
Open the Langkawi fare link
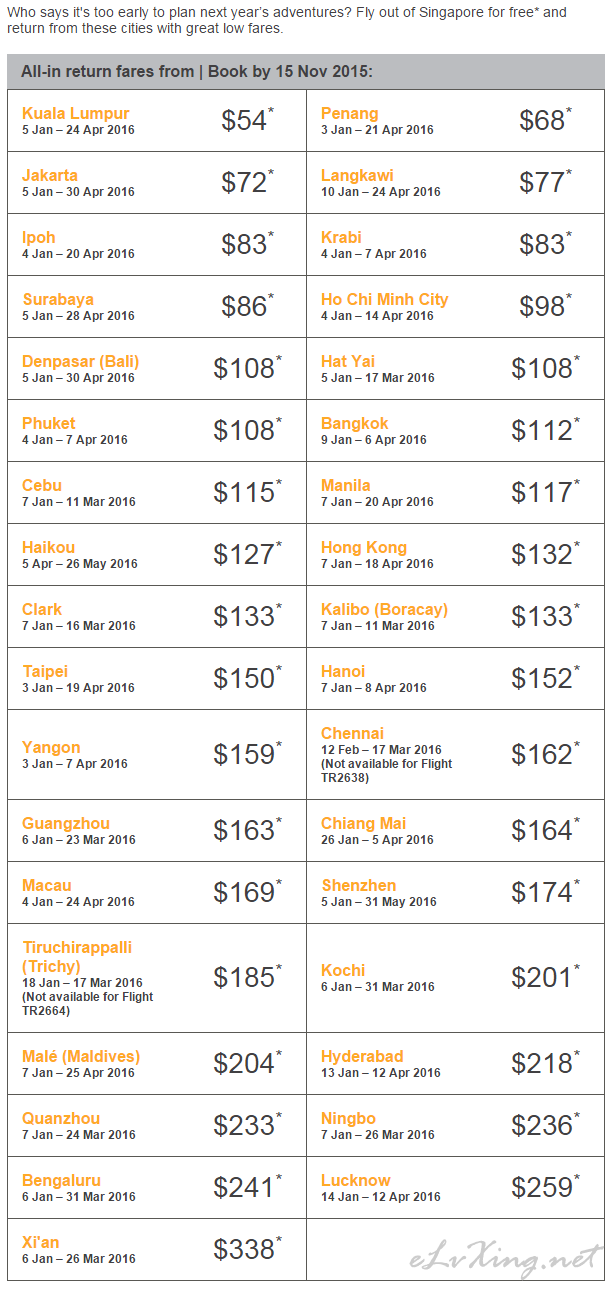coord(357,175)
